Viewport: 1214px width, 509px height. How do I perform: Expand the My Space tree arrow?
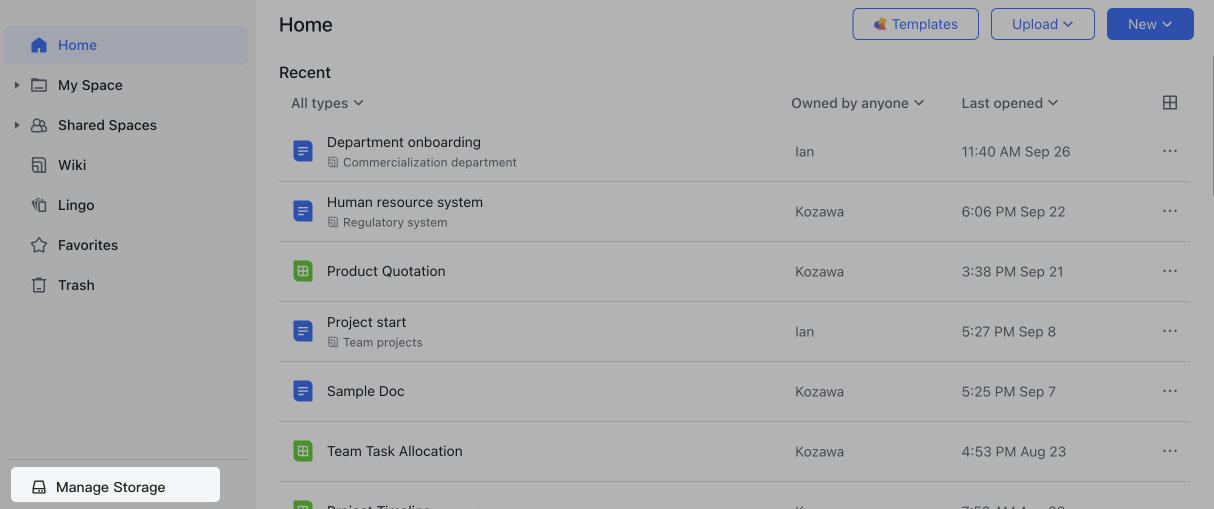tap(17, 85)
